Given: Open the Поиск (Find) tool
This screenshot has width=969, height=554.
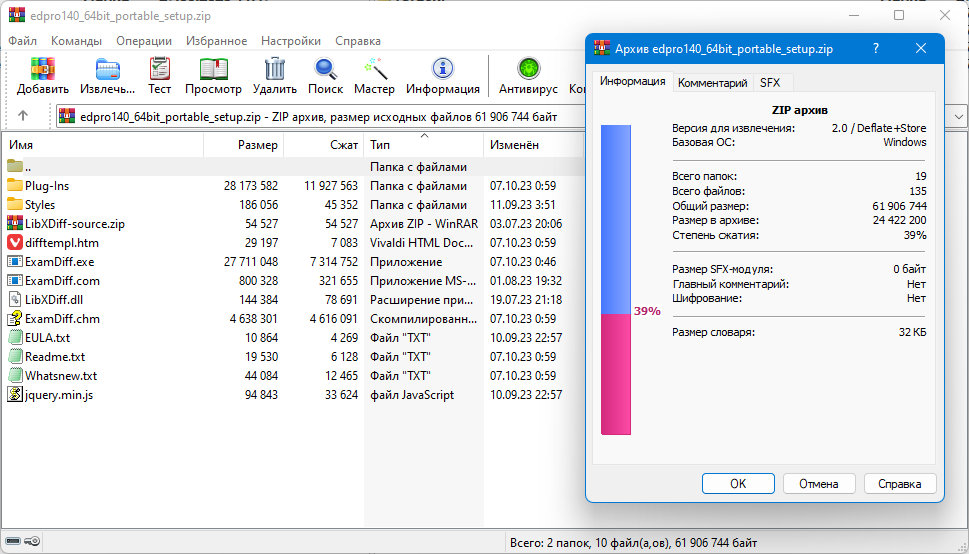Looking at the screenshot, I should [325, 69].
